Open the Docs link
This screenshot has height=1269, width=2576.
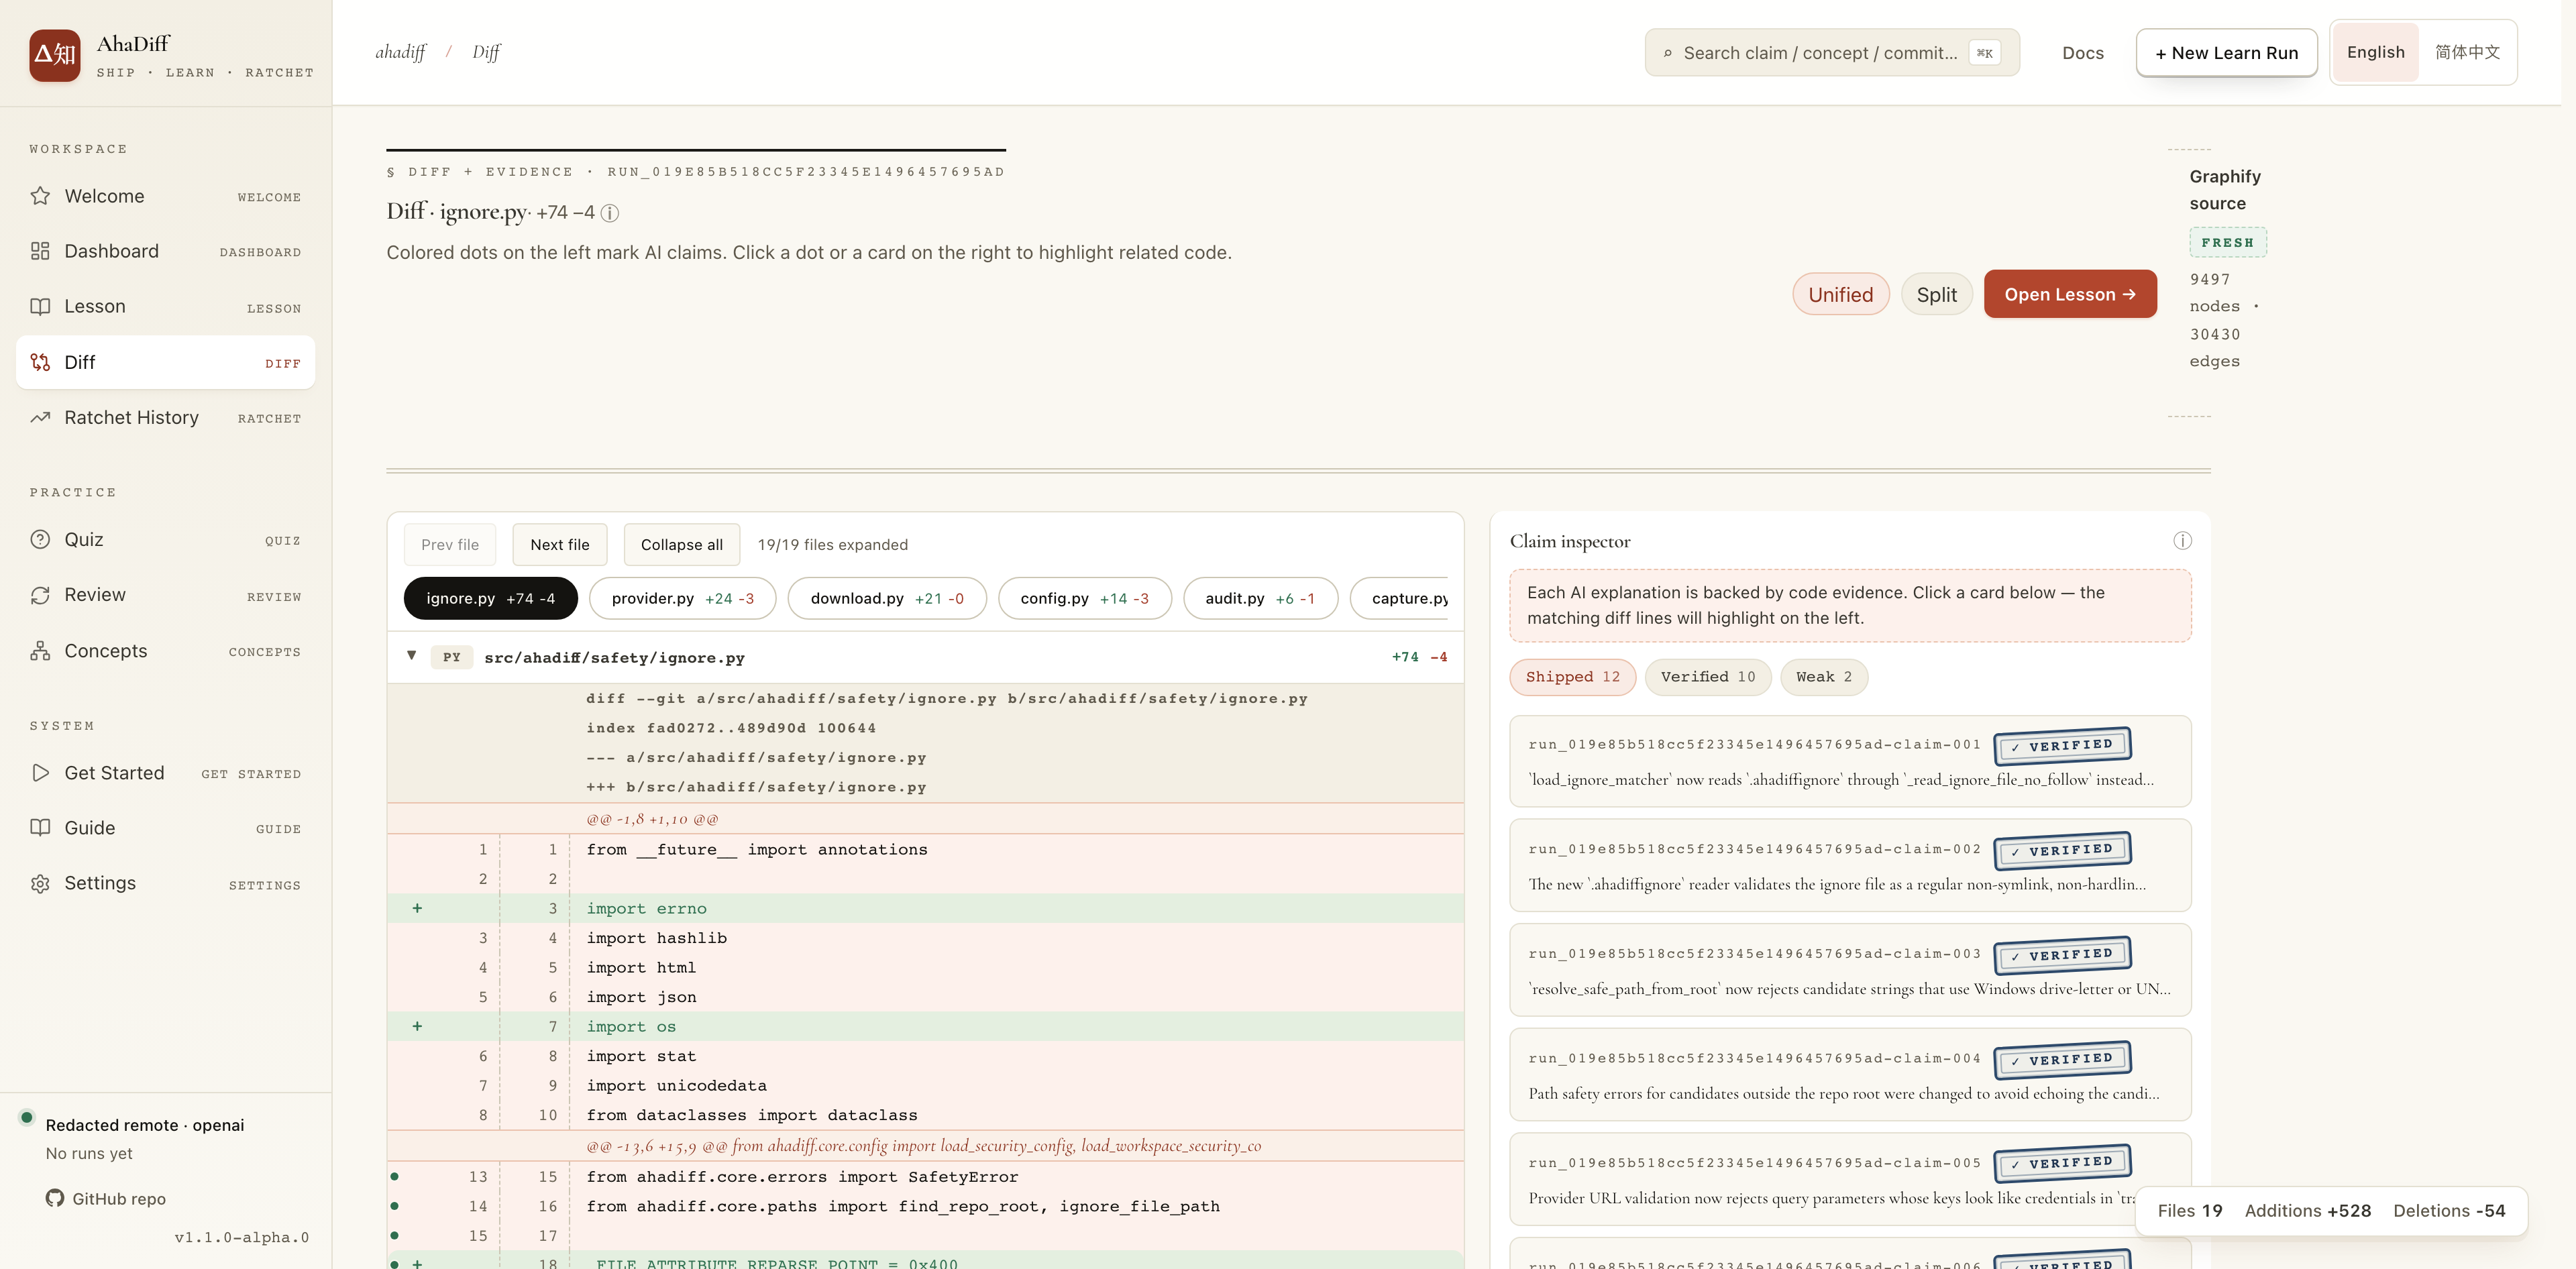coord(2082,53)
